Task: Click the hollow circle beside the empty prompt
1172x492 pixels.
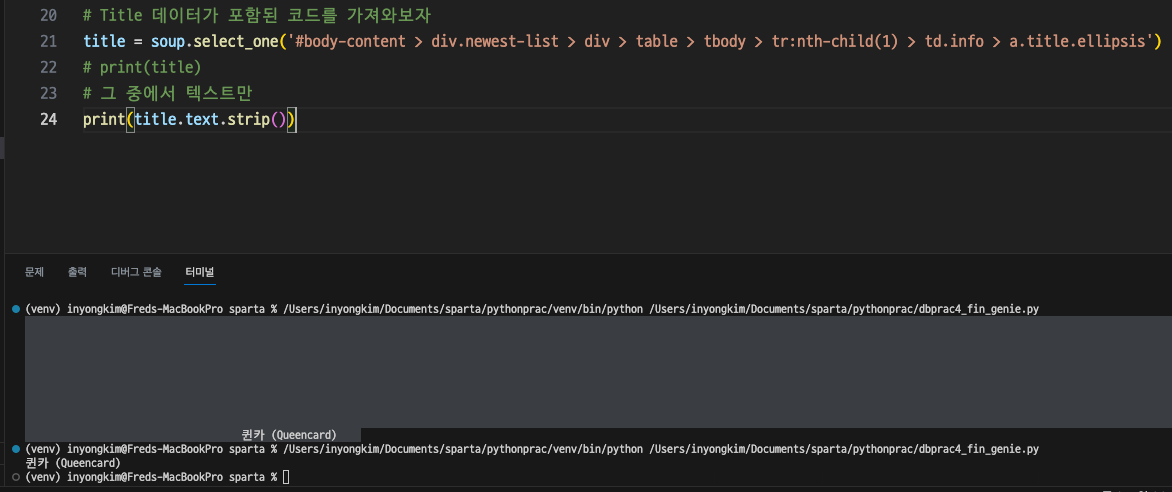Action: tap(16, 476)
